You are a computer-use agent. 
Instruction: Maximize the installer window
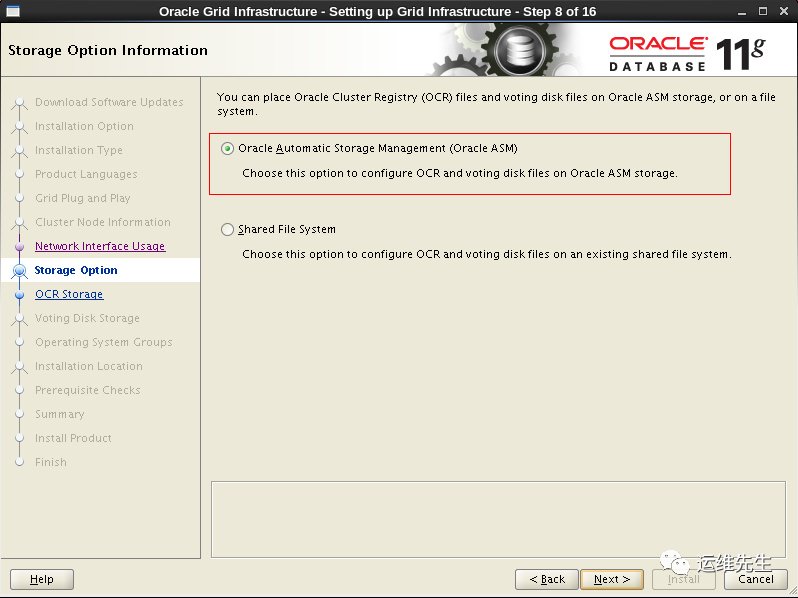[762, 11]
